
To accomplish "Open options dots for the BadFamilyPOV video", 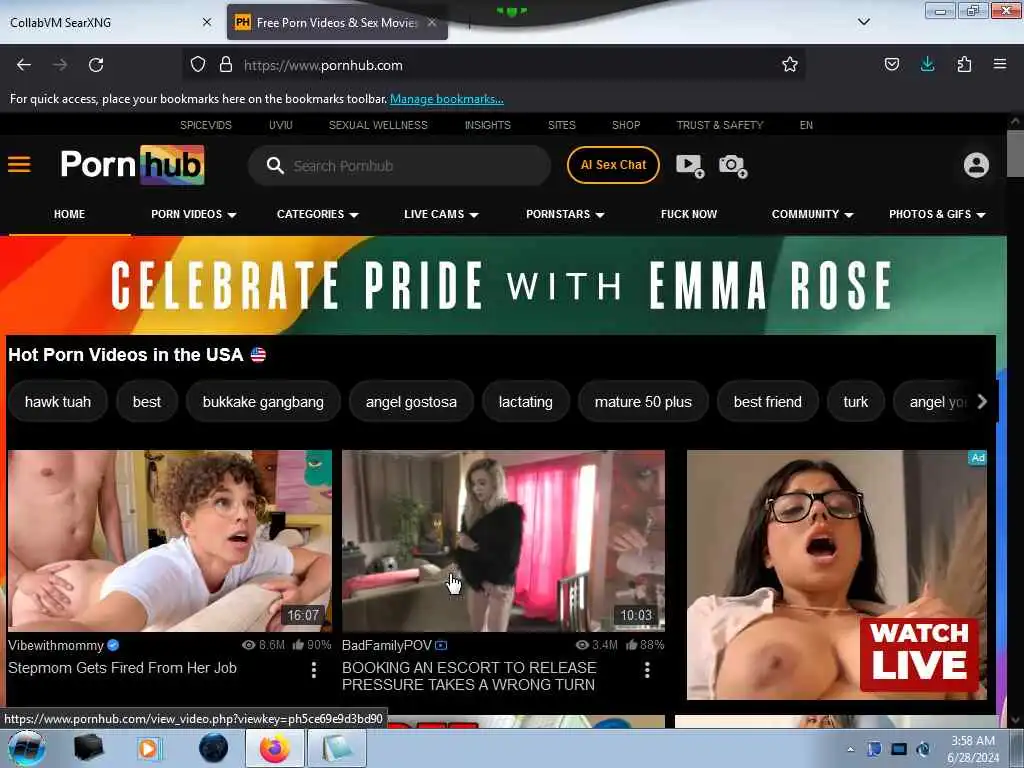I will (647, 669).
